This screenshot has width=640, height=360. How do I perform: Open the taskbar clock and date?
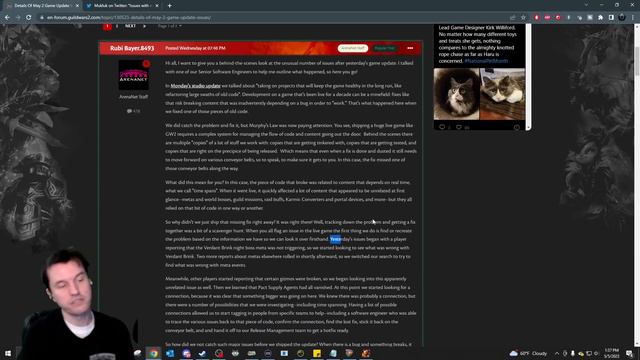click(611, 353)
